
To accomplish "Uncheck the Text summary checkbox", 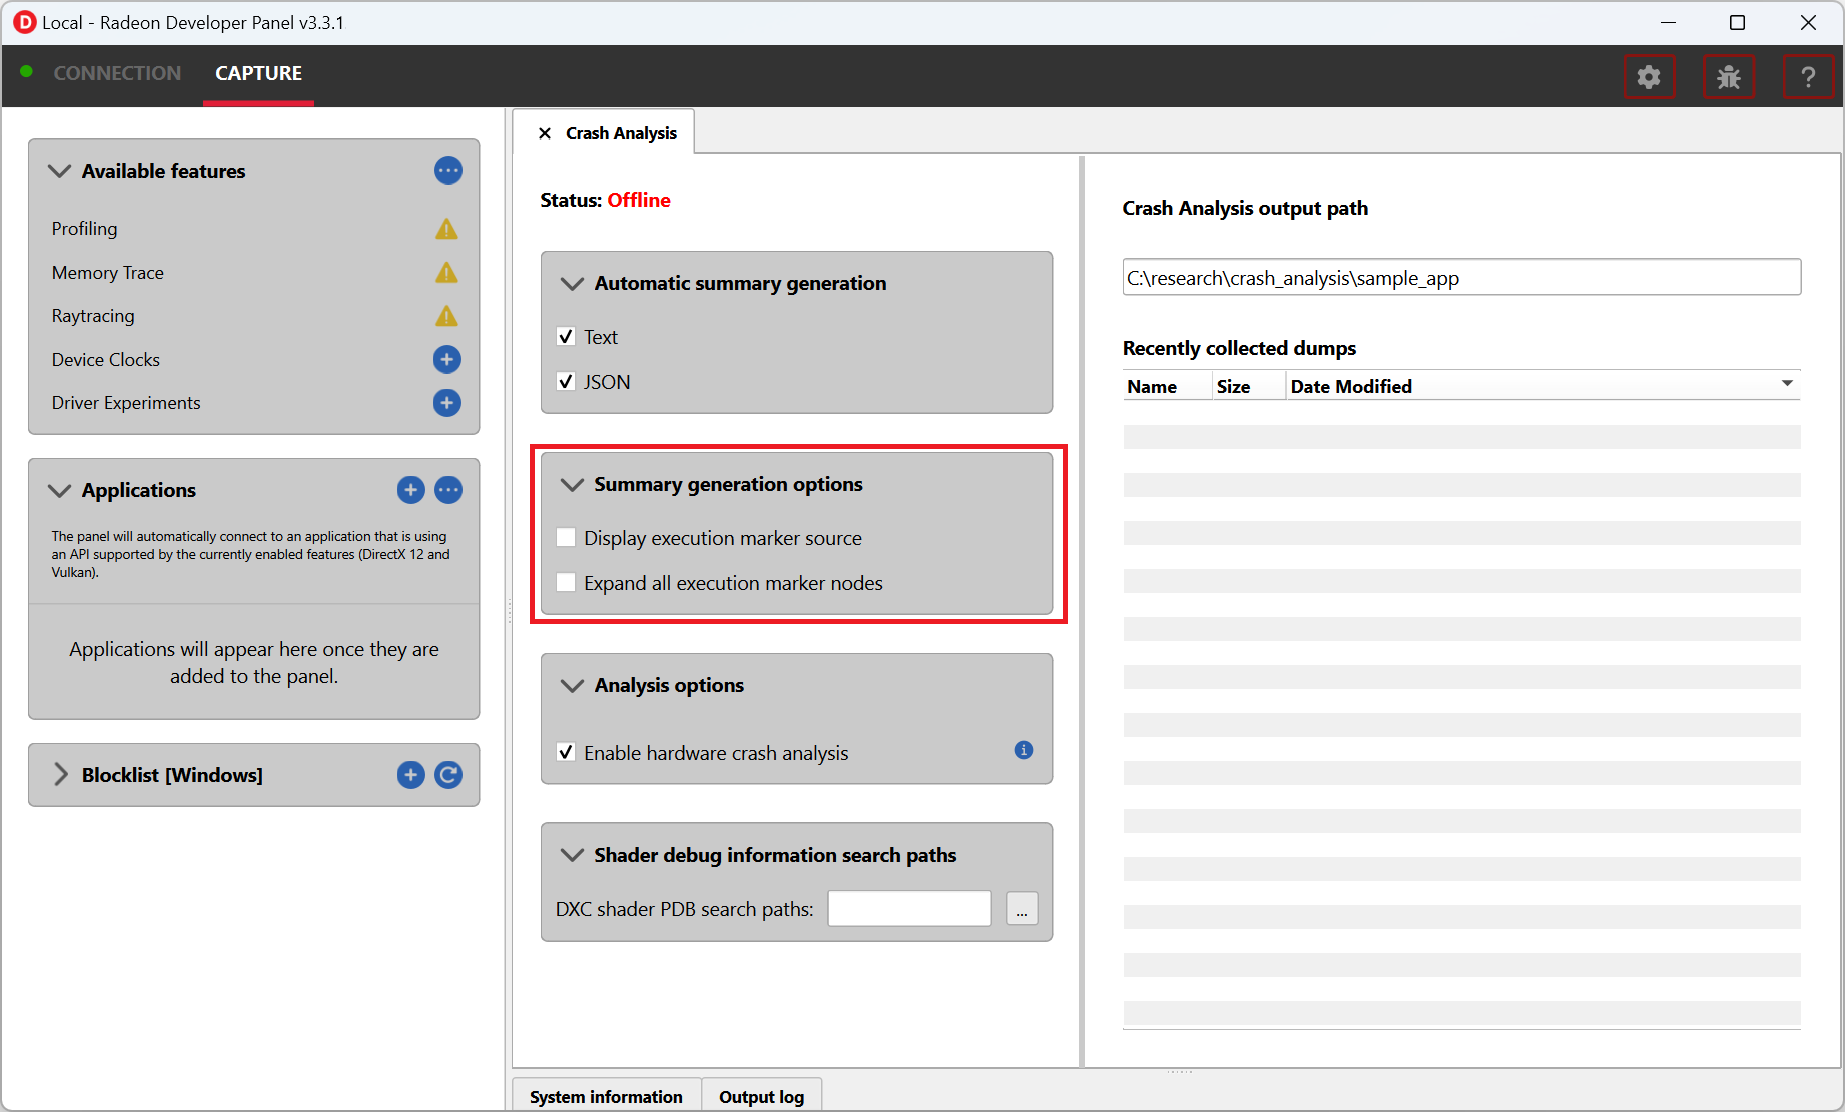I will pos(566,337).
